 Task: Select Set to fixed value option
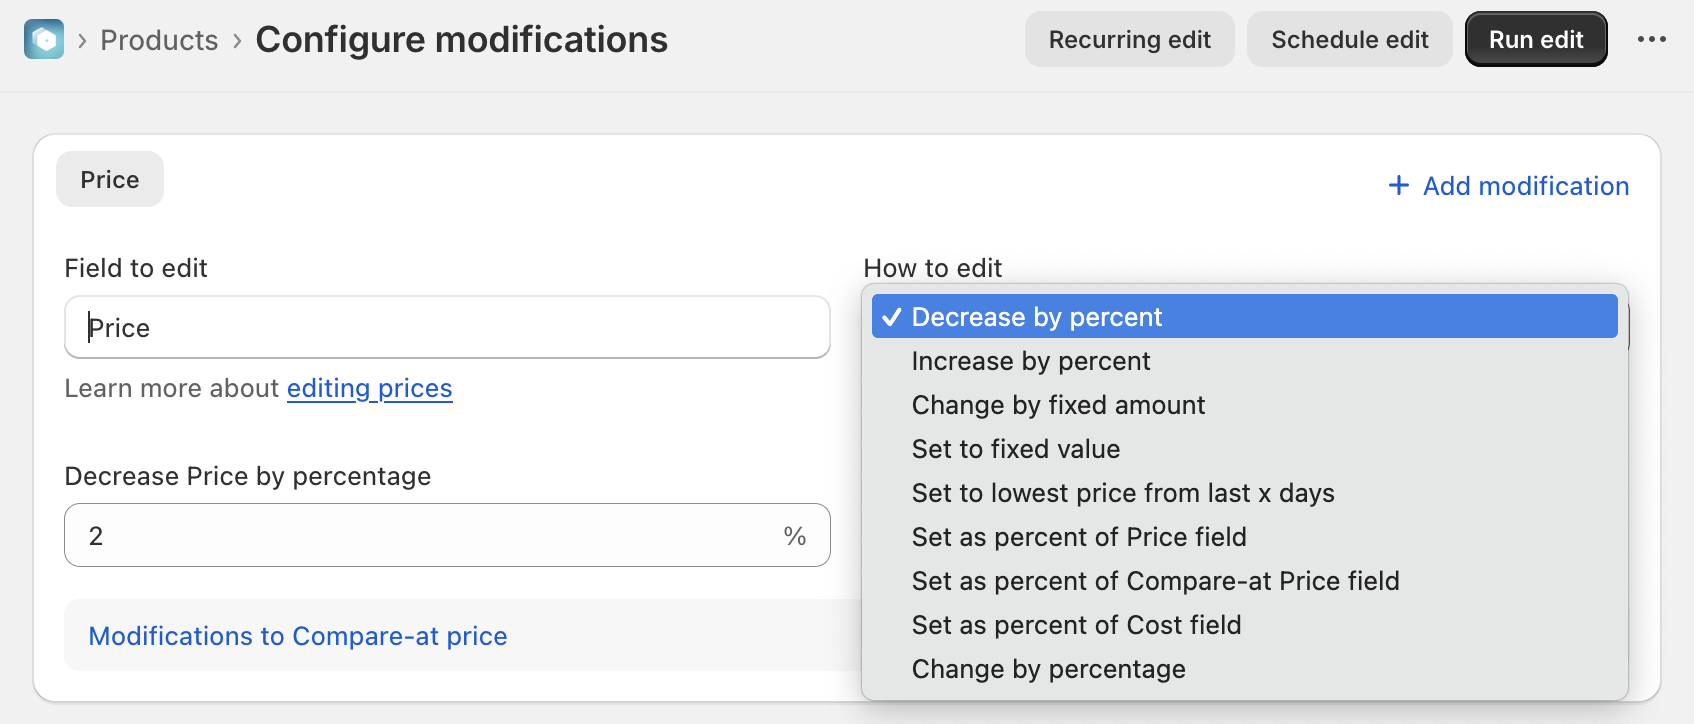(1015, 449)
